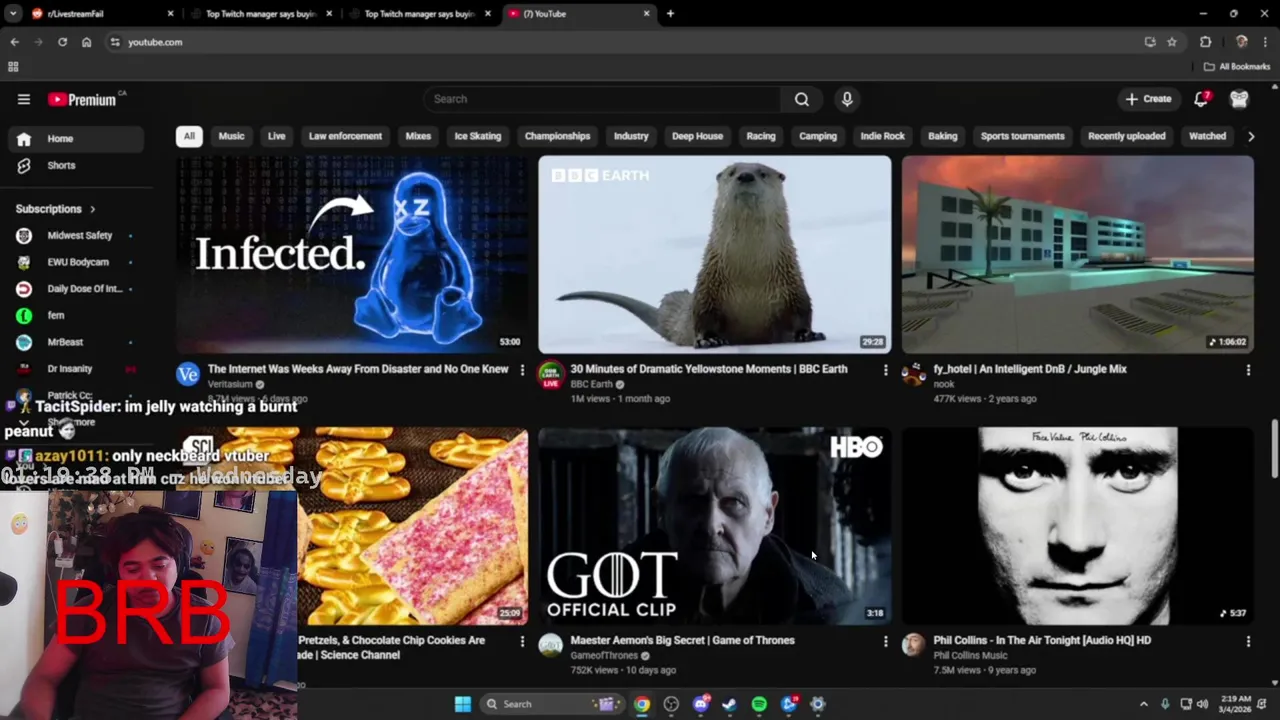This screenshot has height=720, width=1280.
Task: Play the otter Yellowstone thumbnail
Action: click(x=714, y=254)
